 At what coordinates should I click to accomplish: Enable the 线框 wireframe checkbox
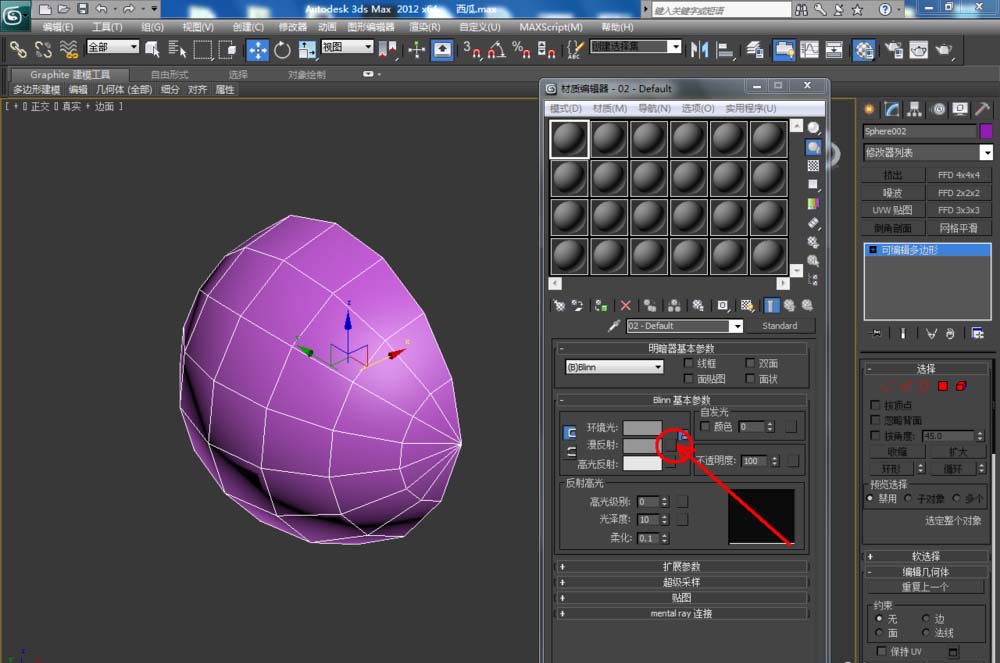tap(689, 364)
